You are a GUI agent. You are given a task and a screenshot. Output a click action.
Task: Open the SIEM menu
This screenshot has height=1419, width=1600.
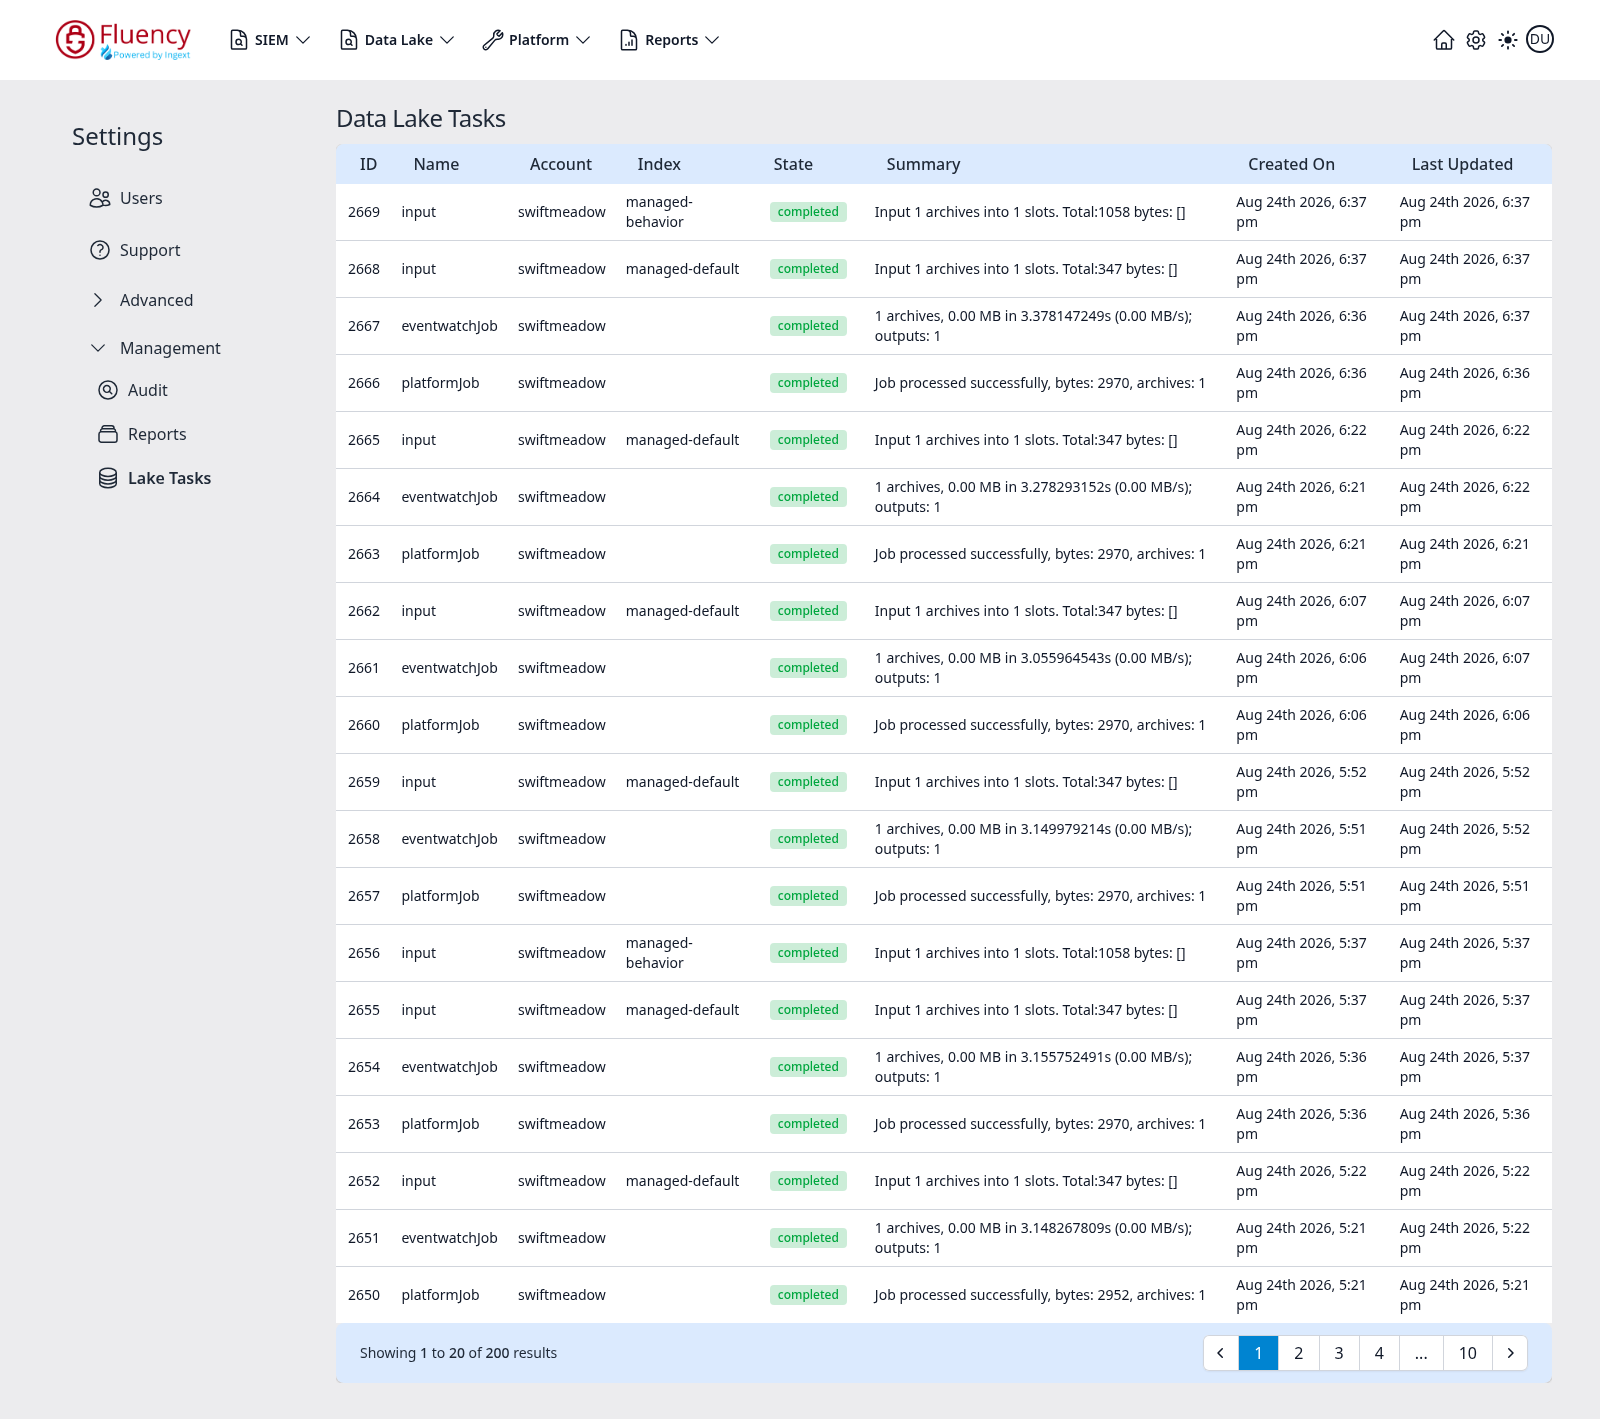[x=271, y=40]
